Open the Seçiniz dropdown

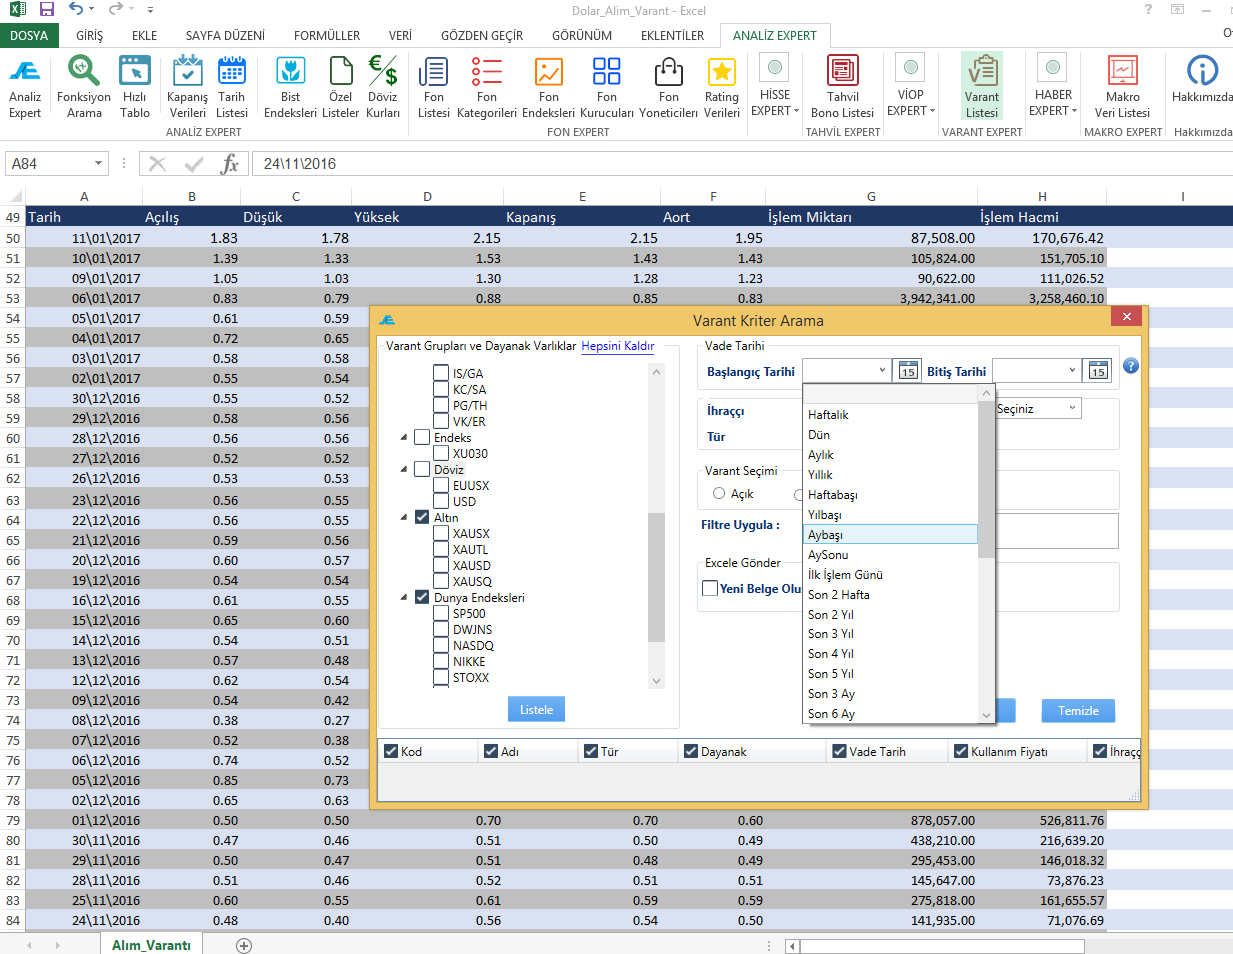pyautogui.click(x=1039, y=409)
